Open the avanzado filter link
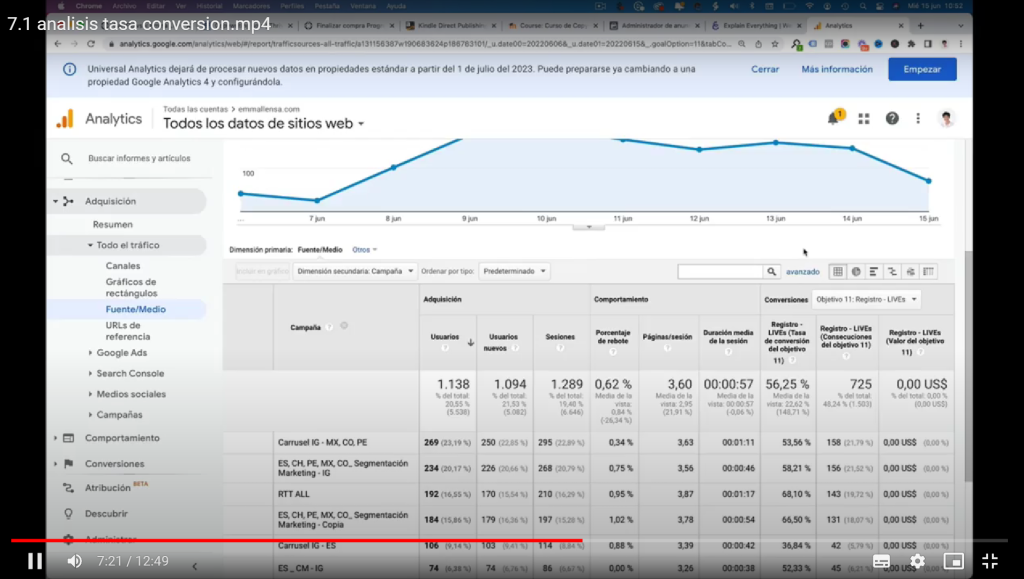Screen dimensions: 1024x579 tap(803, 272)
